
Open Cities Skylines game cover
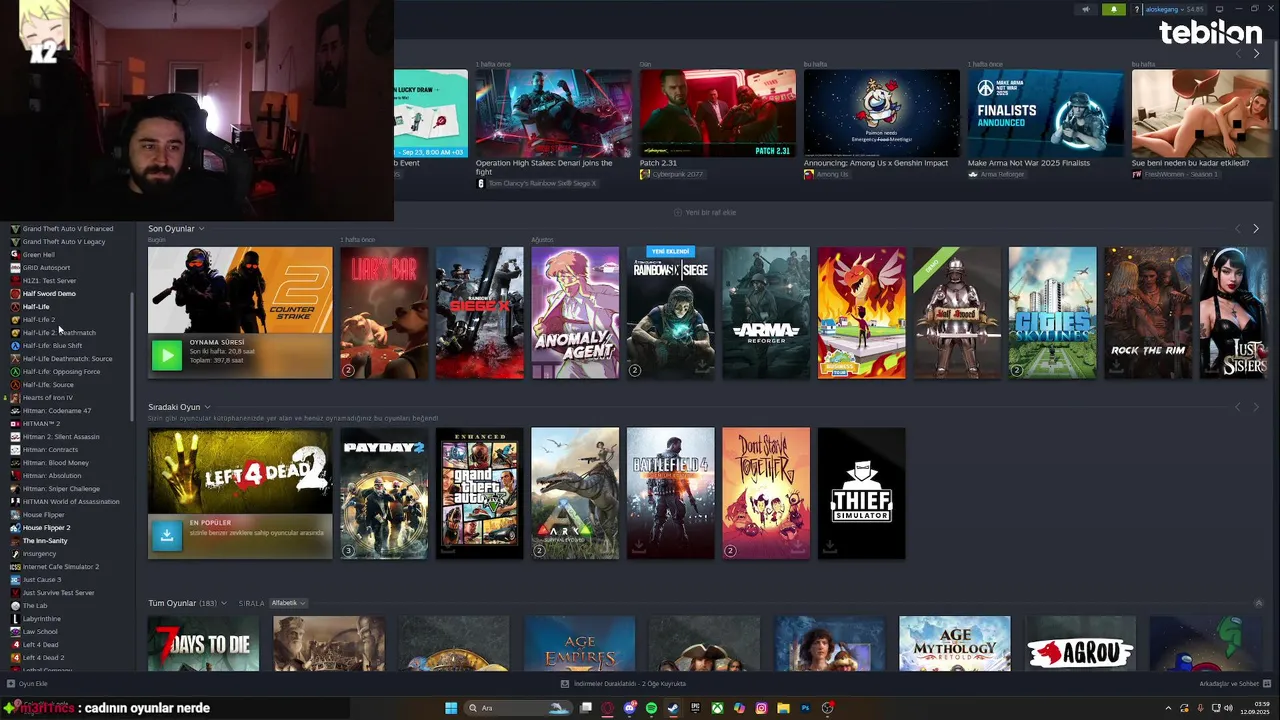tap(1052, 313)
